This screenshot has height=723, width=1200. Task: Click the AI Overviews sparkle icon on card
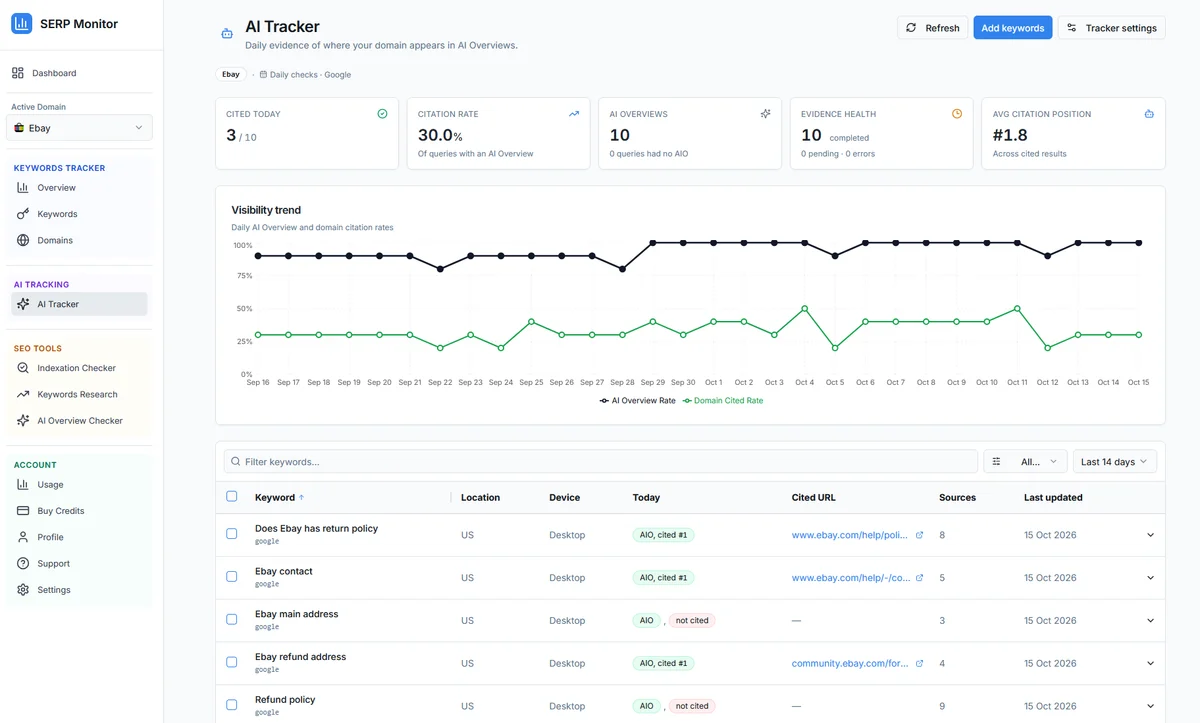coord(765,114)
